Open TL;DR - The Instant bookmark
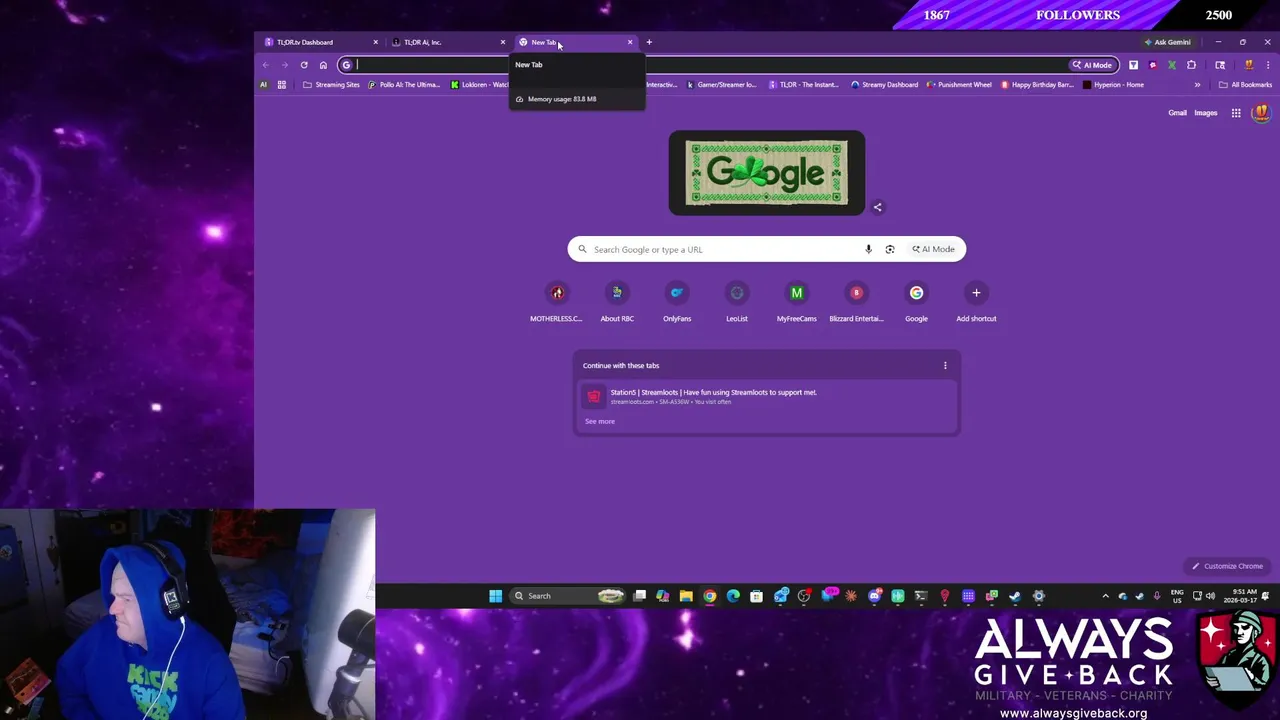Screen dimensions: 1280x720 (x=804, y=85)
